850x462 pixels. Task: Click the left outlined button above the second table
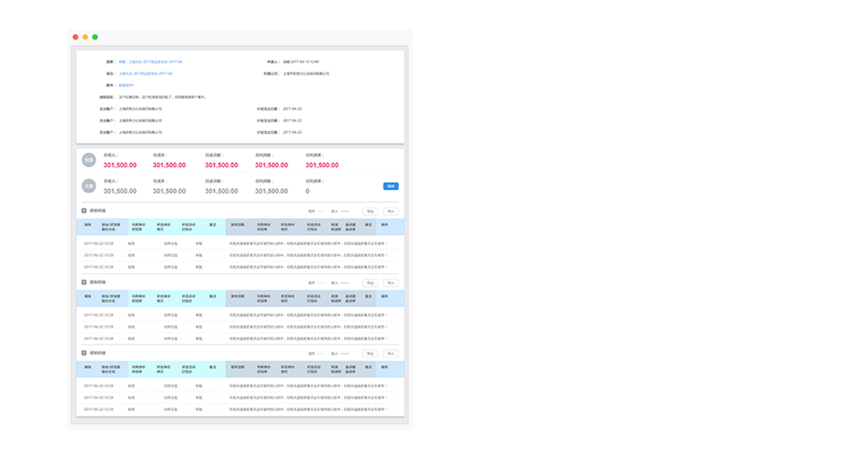click(x=370, y=282)
